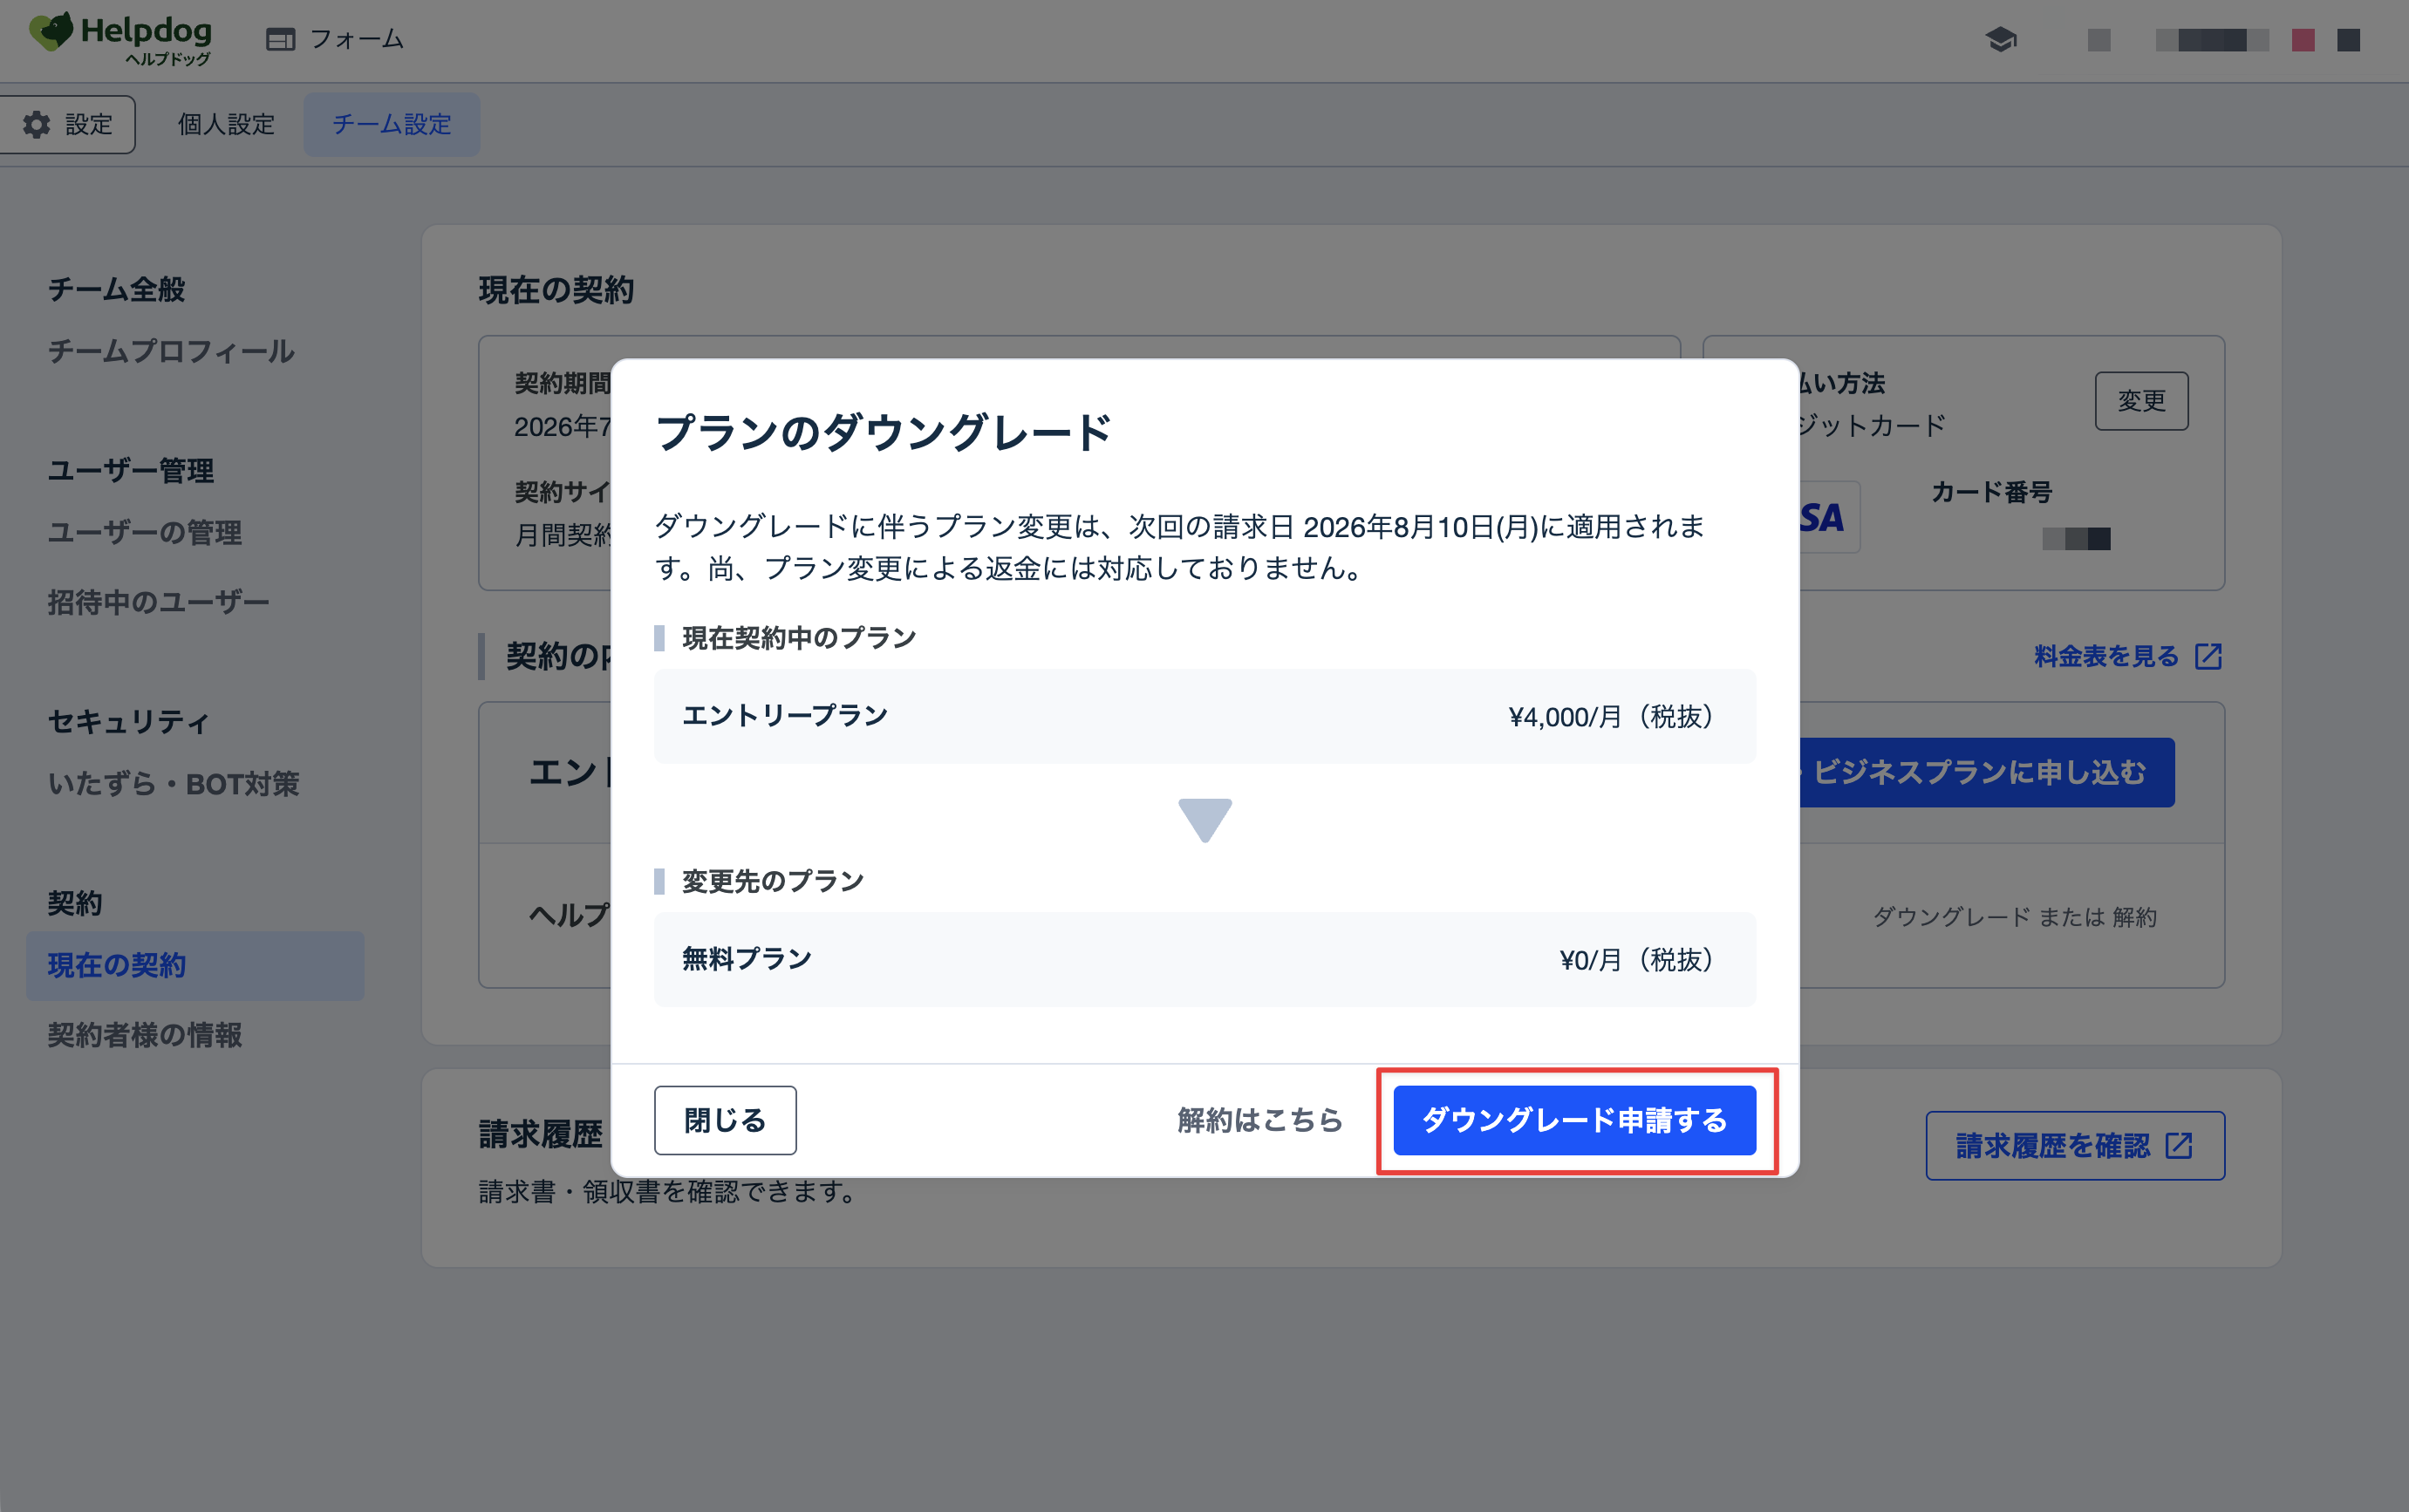Switch to 個人設定 tab
2409x1512 pixels.
tap(226, 125)
